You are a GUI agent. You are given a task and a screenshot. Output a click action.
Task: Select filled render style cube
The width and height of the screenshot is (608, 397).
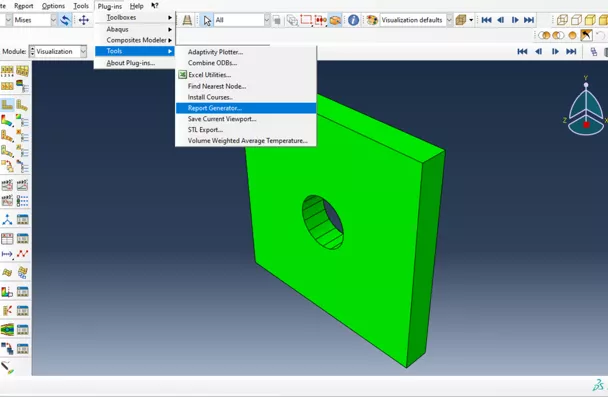click(590, 20)
